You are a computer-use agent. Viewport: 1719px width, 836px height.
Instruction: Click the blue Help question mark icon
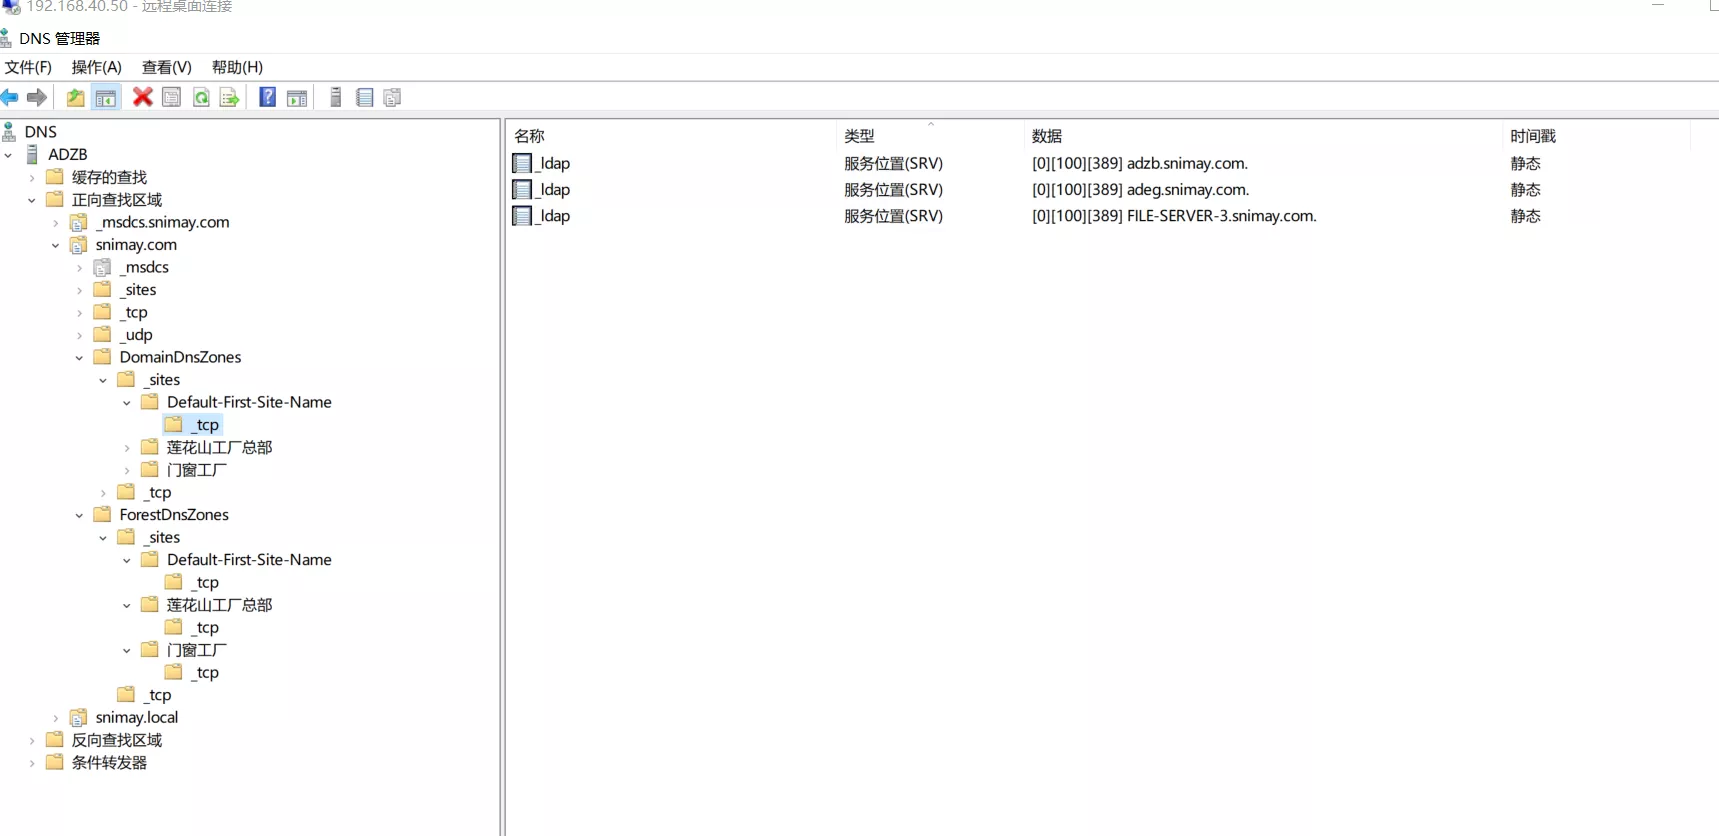pos(267,97)
